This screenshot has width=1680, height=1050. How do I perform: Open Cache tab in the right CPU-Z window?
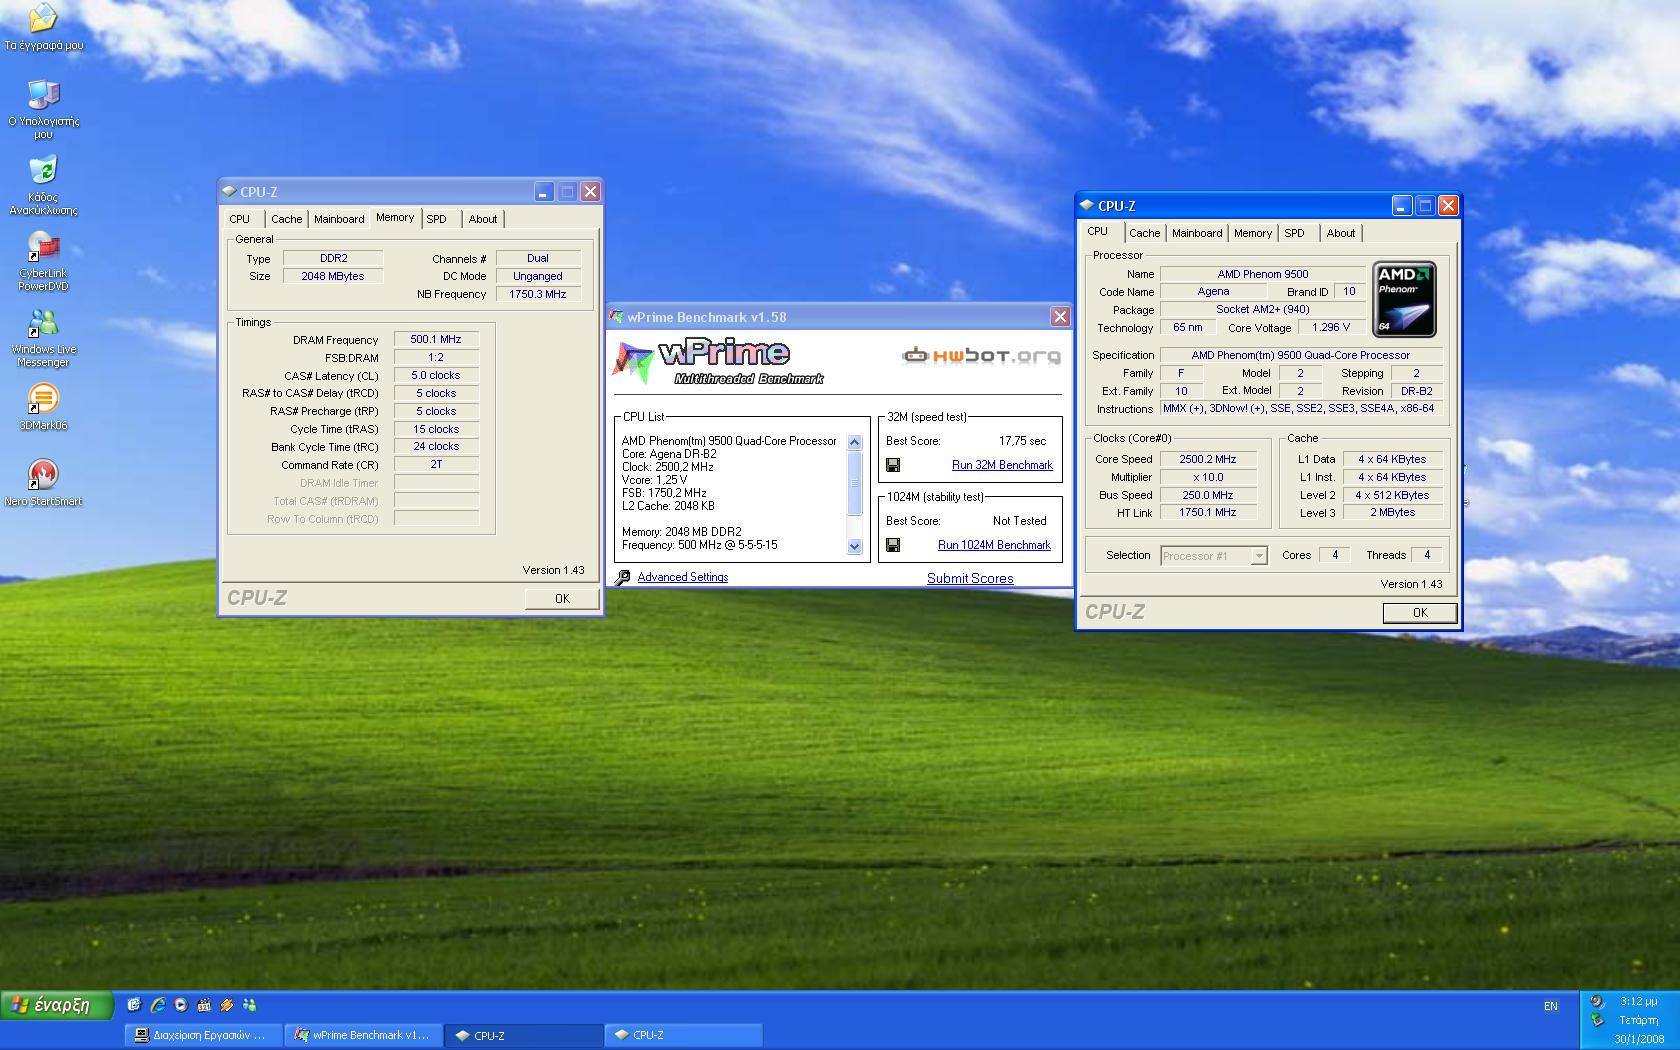(x=1145, y=233)
